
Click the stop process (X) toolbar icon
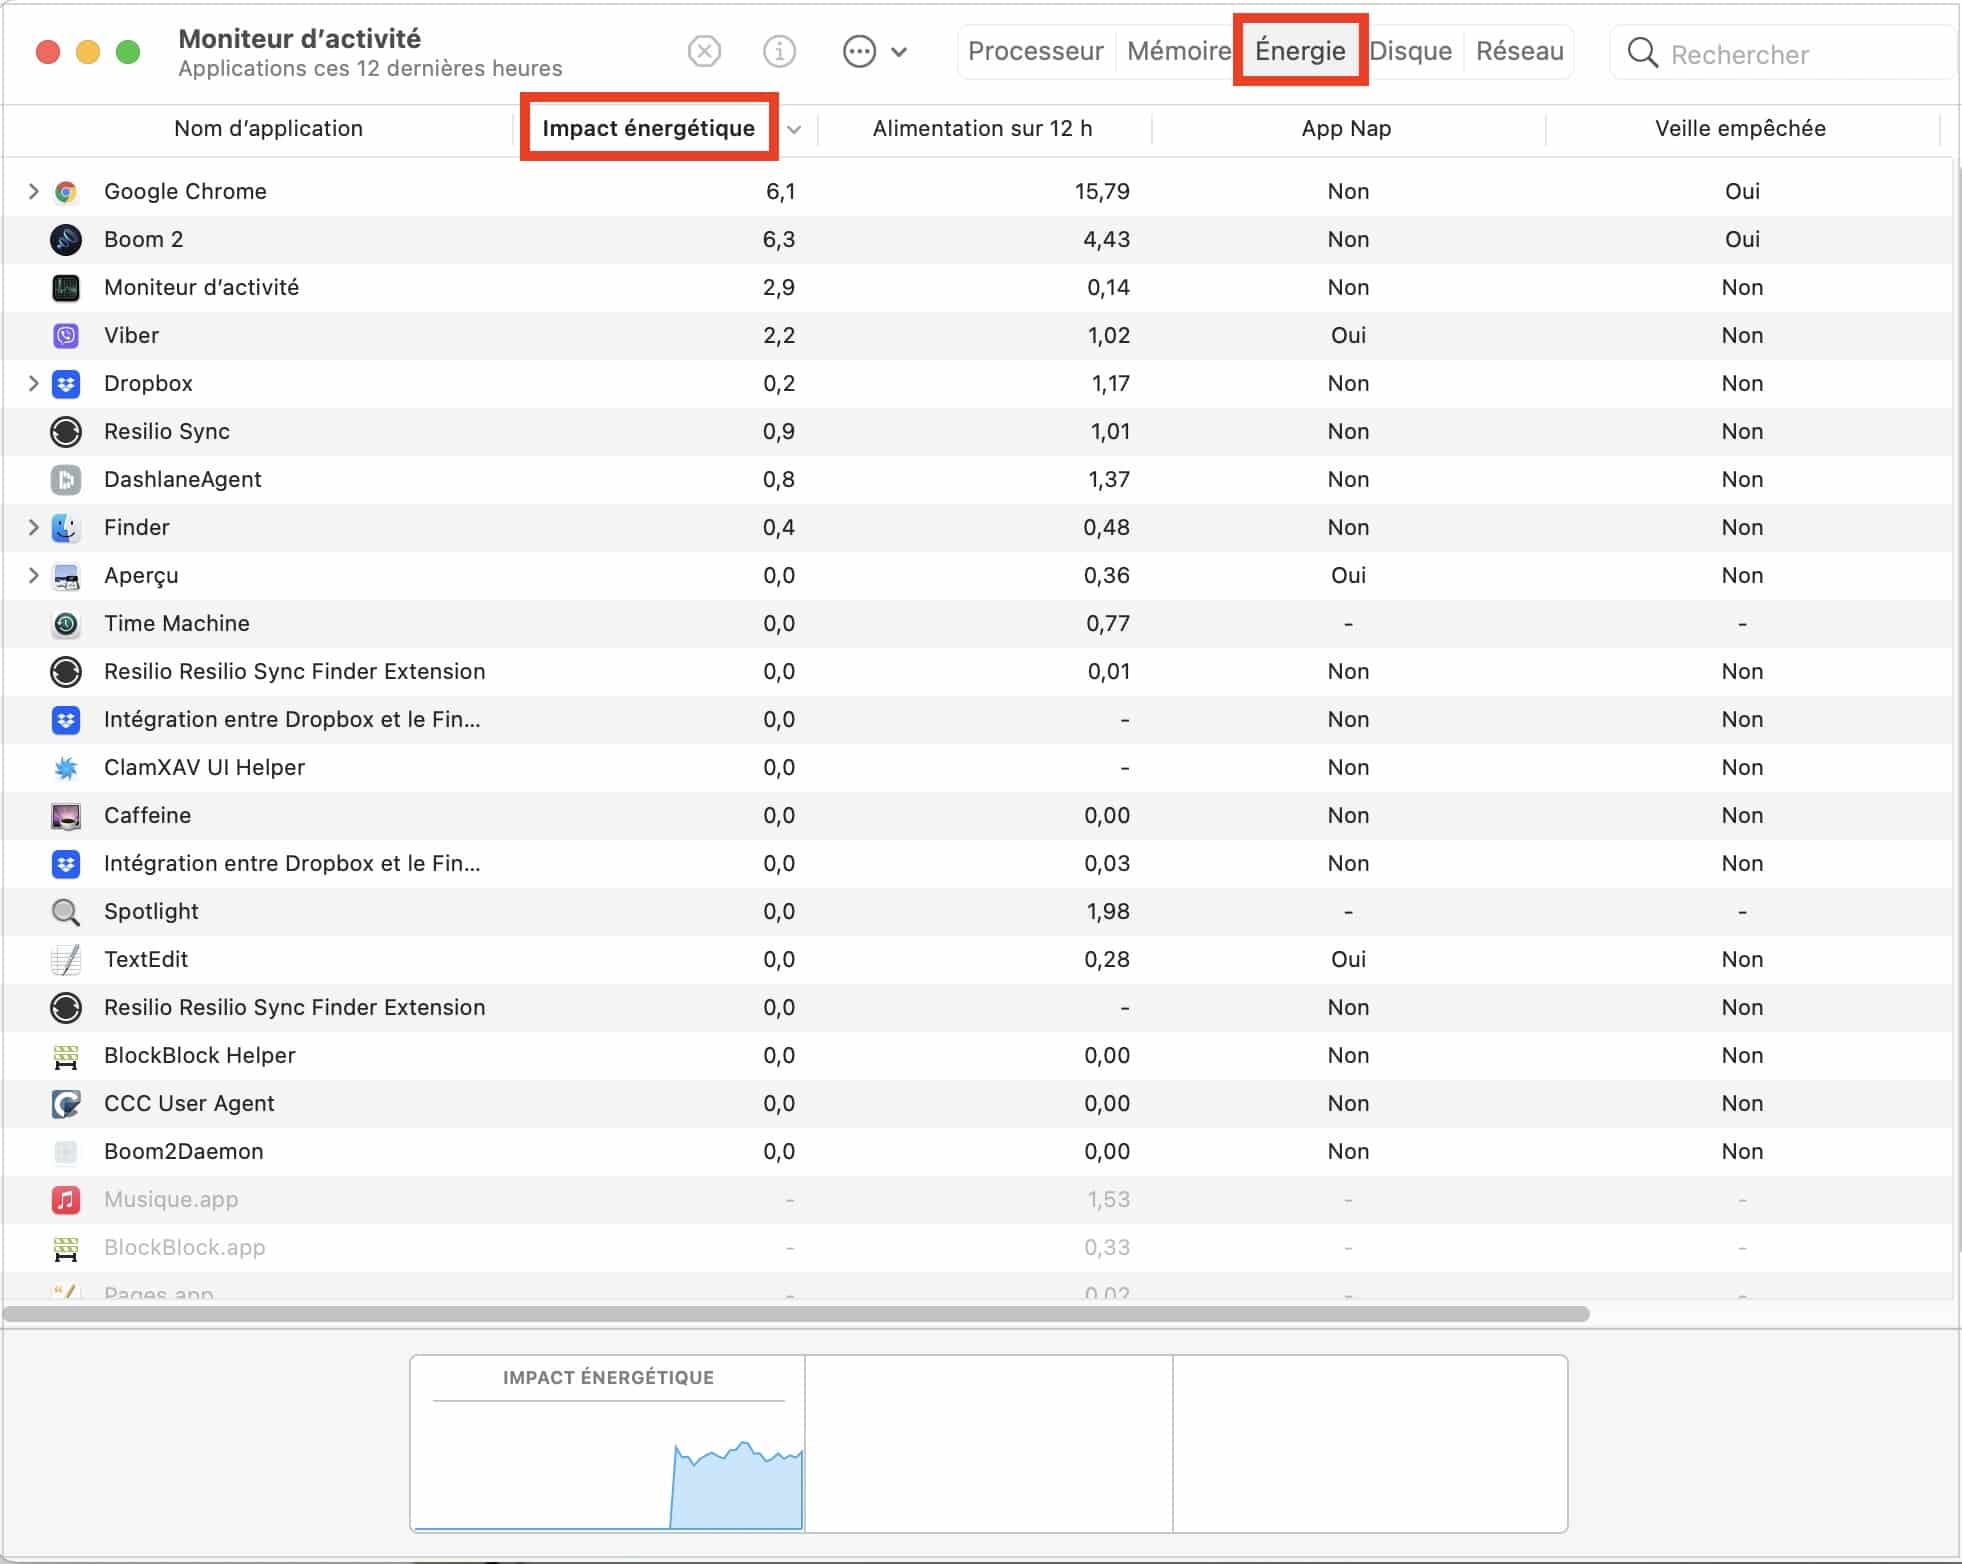point(705,51)
